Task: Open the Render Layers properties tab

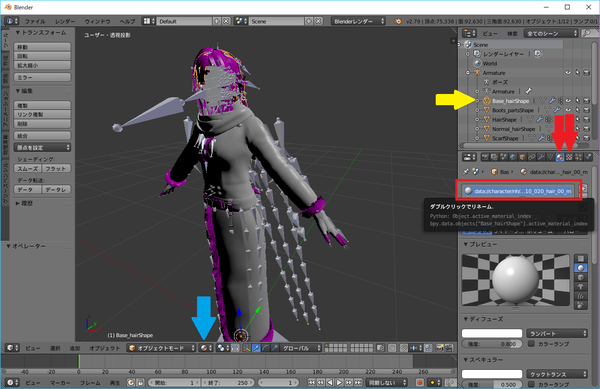Action: tap(494, 157)
